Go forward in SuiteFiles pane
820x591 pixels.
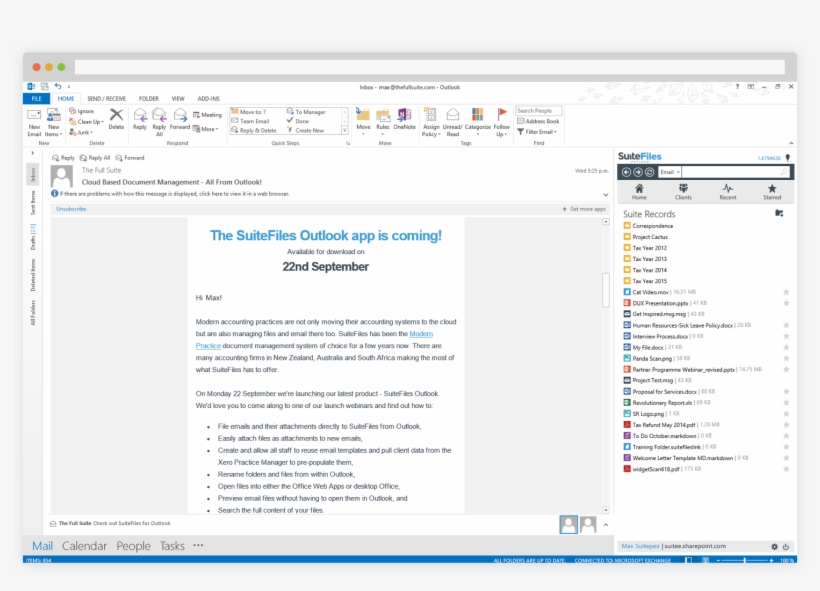point(637,172)
